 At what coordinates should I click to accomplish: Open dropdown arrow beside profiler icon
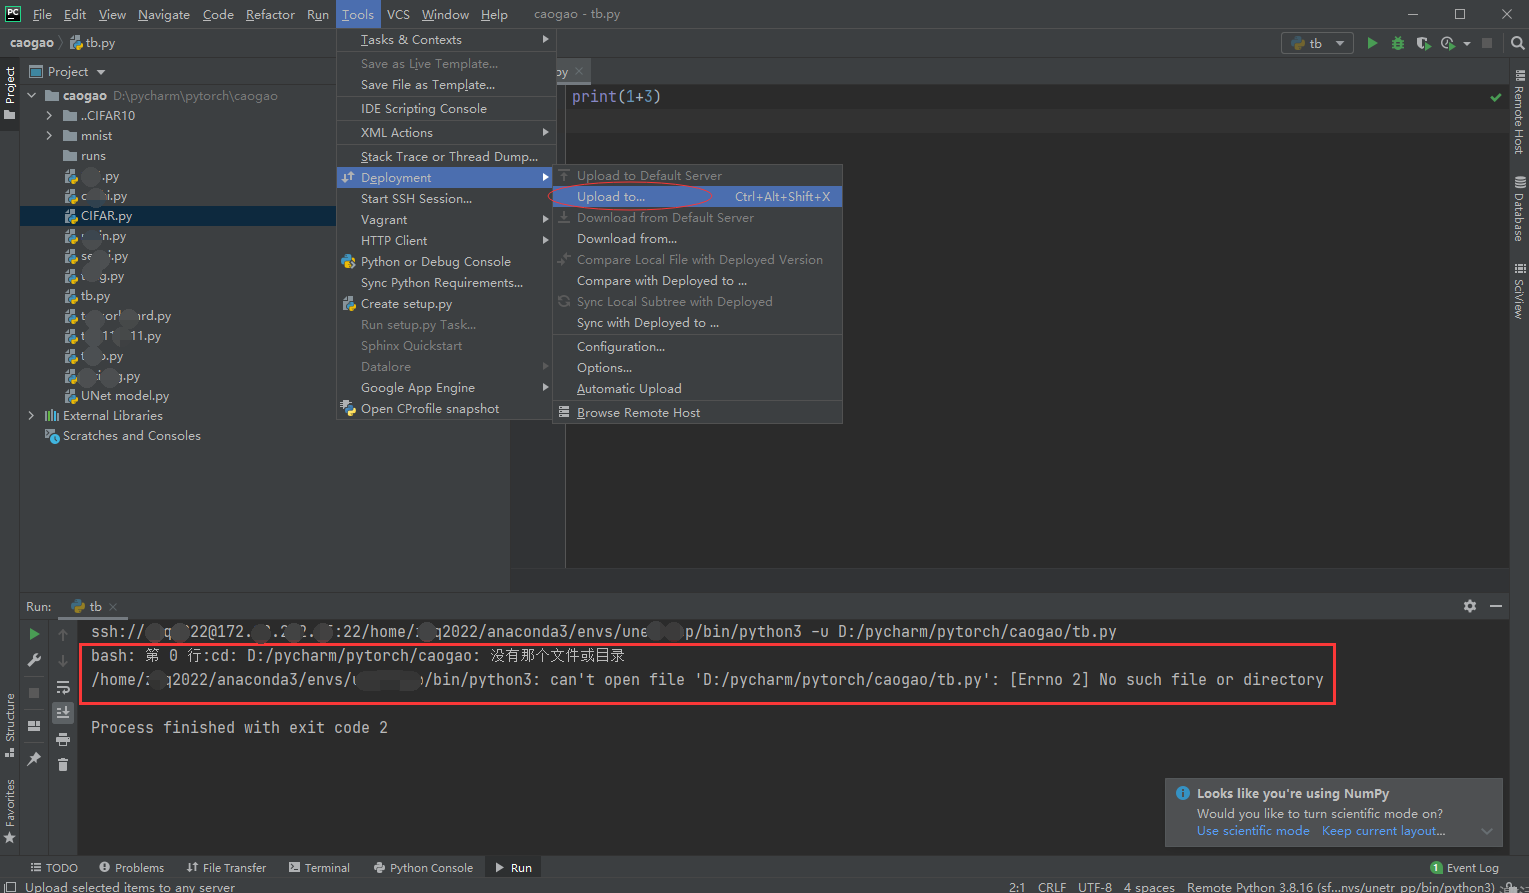coord(1467,43)
